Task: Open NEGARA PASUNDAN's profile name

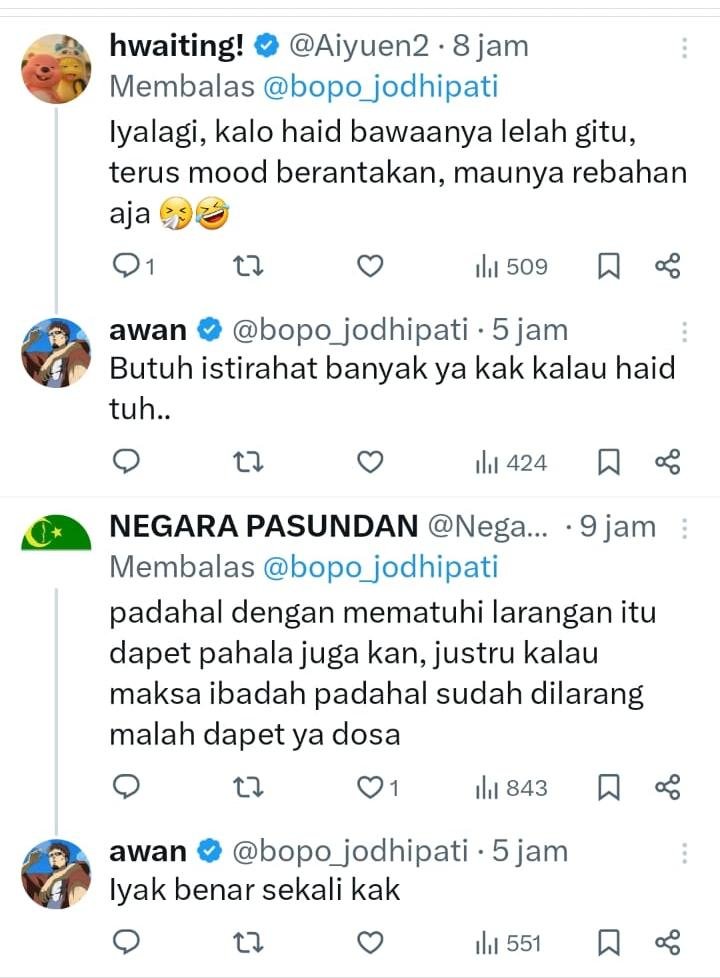Action: pos(263,527)
